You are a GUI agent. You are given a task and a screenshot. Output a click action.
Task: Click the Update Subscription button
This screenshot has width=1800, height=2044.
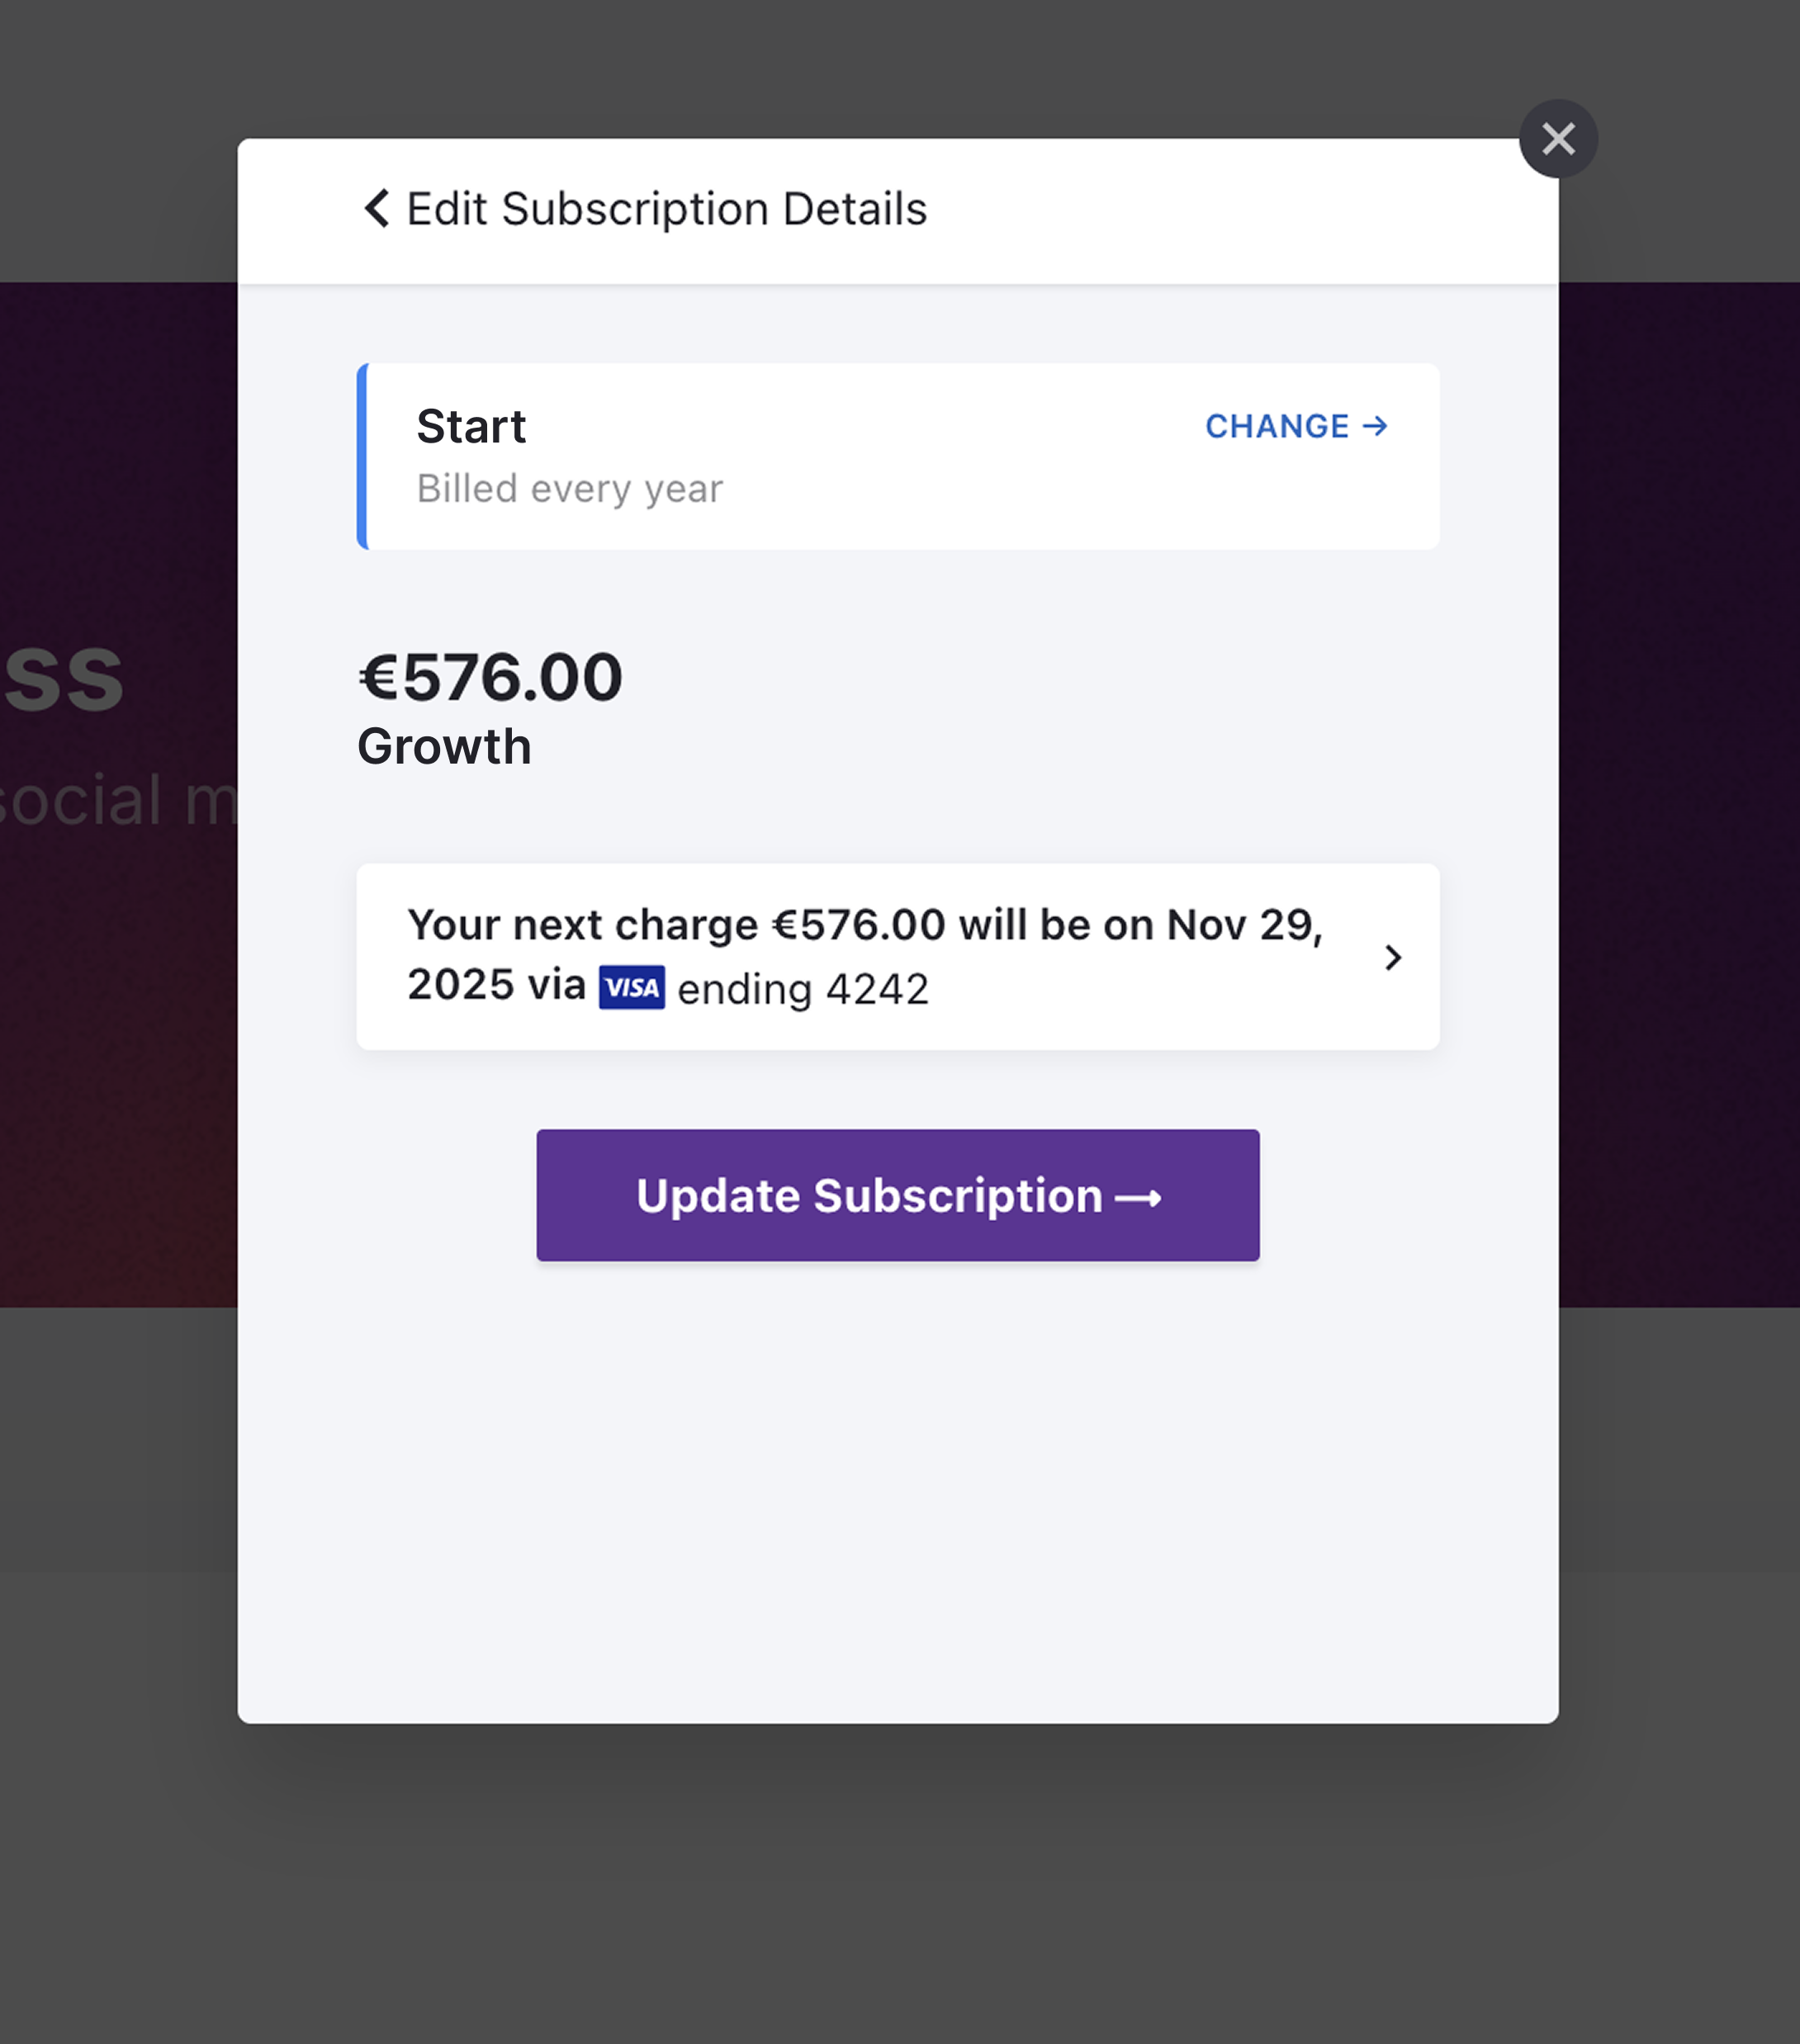898,1195
